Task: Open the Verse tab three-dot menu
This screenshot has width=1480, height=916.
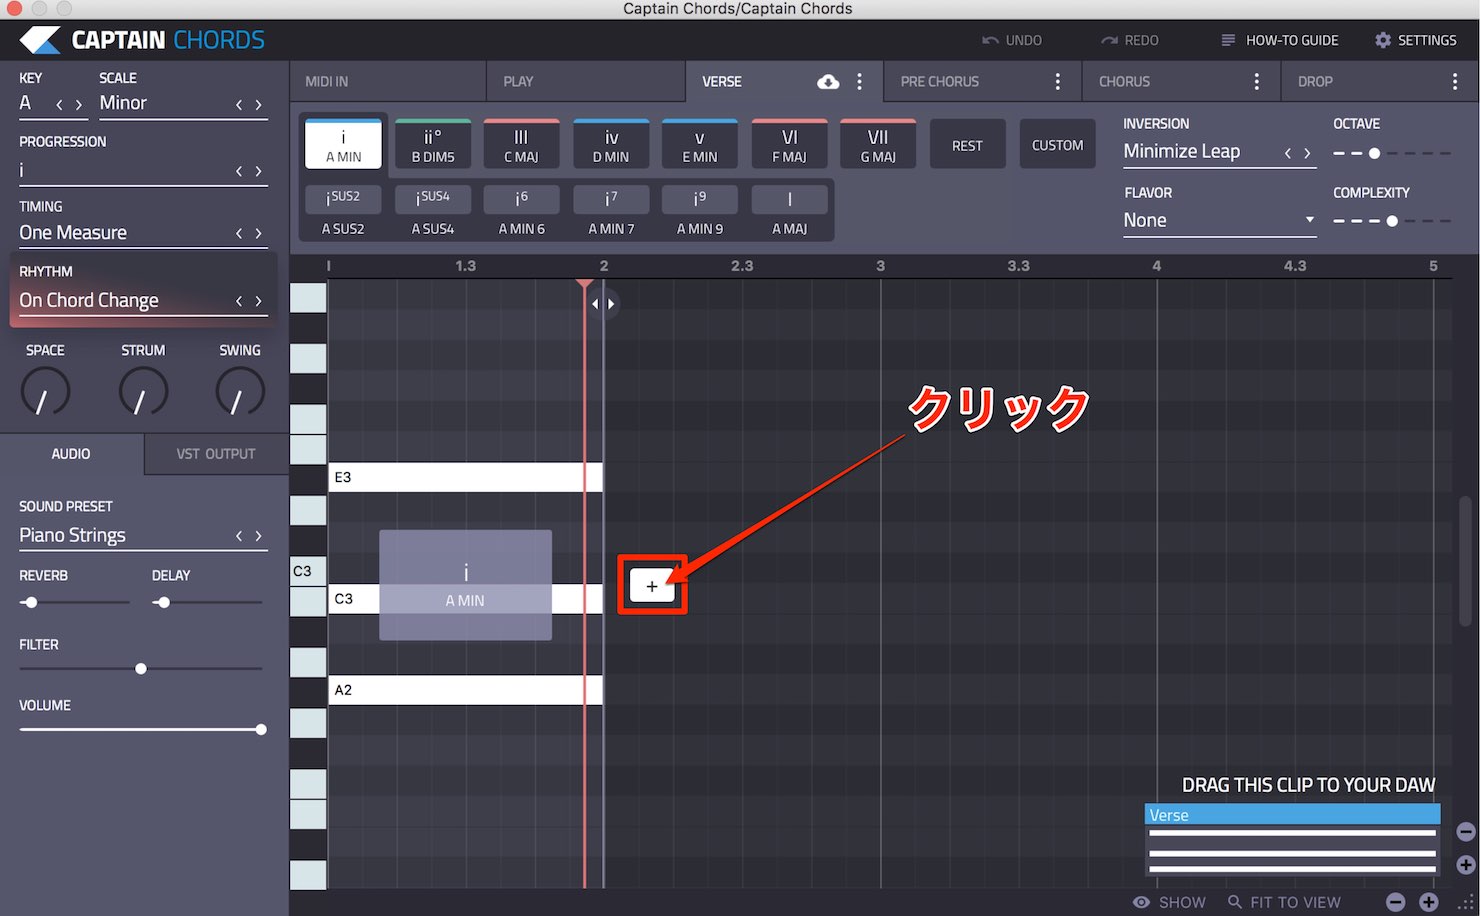Action: [859, 82]
